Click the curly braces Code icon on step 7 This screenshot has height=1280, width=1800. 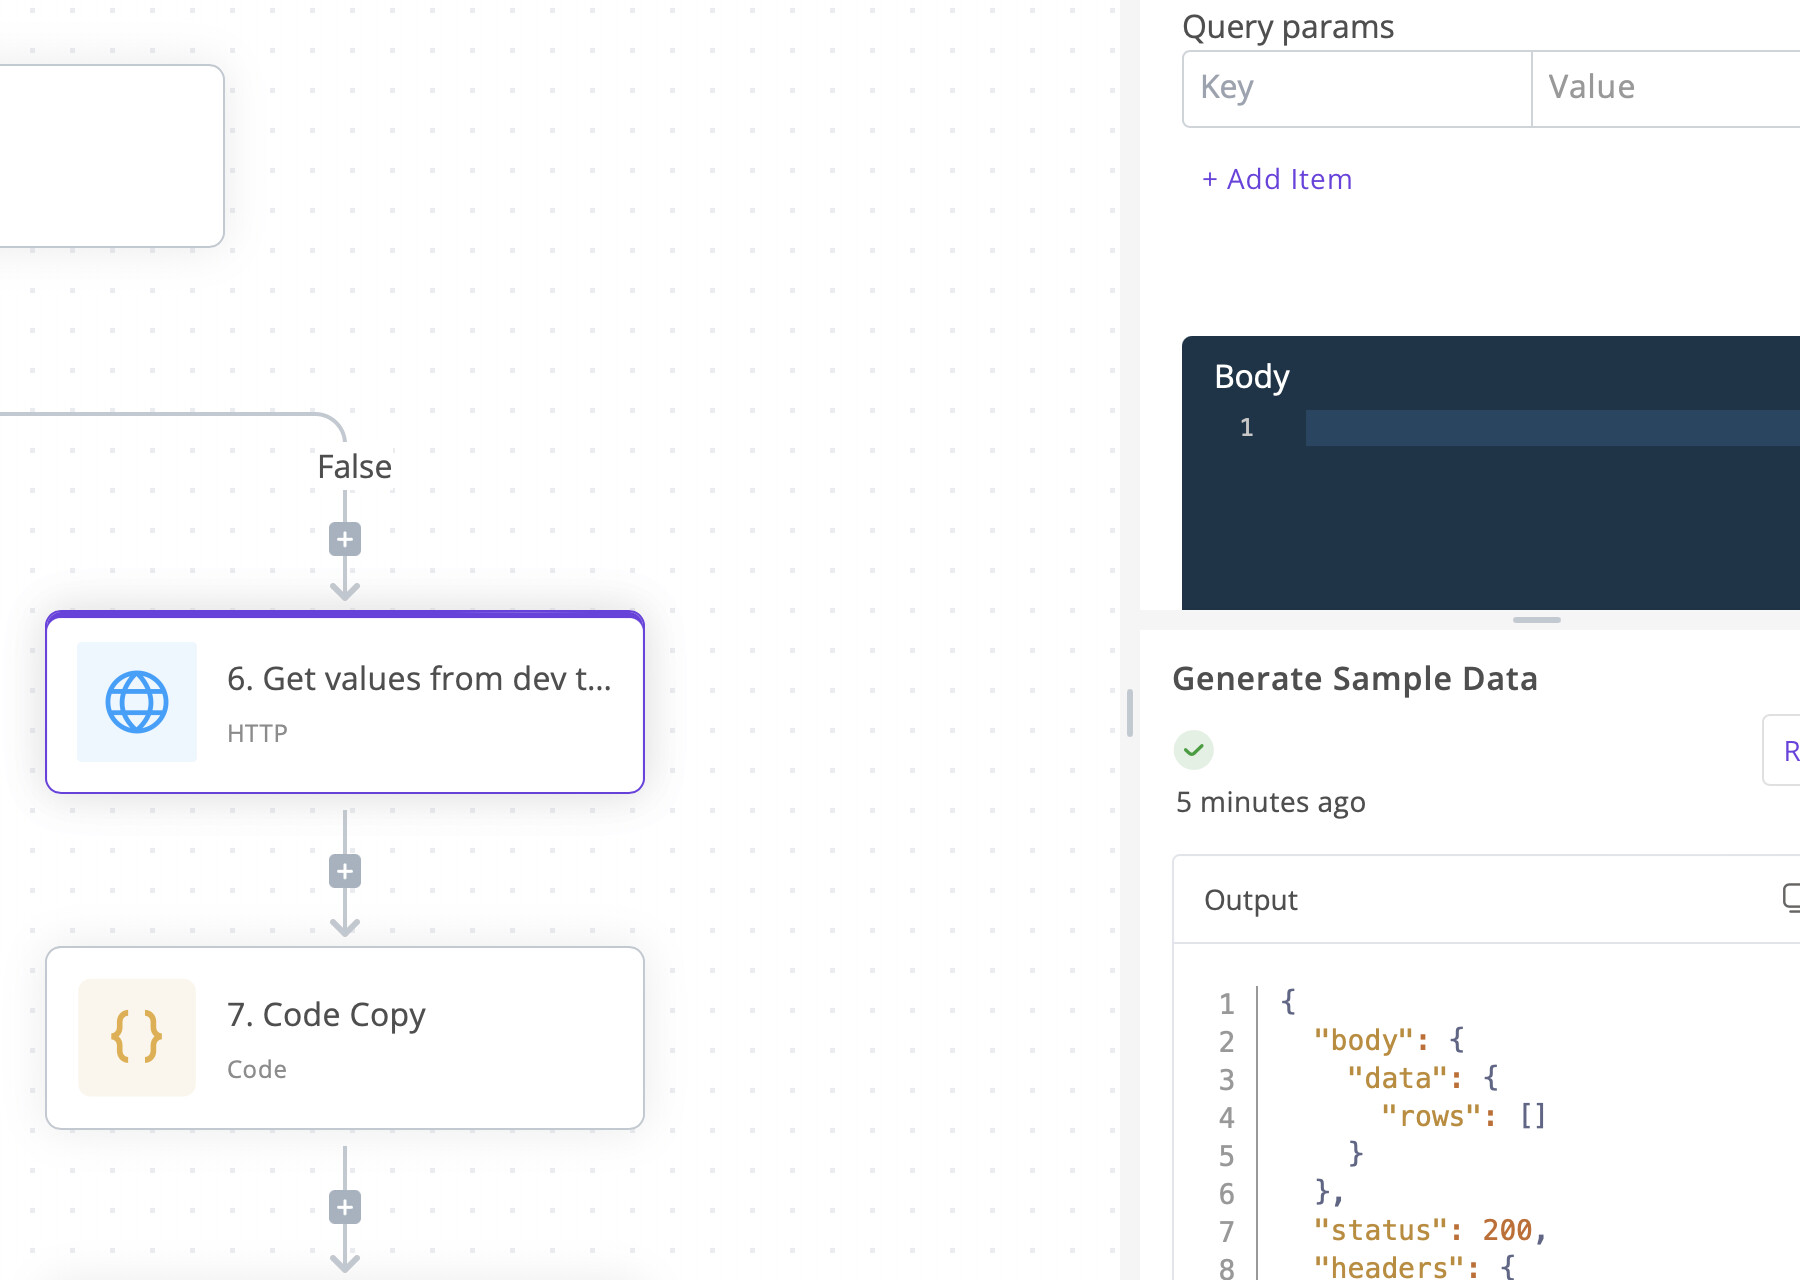tap(137, 1037)
